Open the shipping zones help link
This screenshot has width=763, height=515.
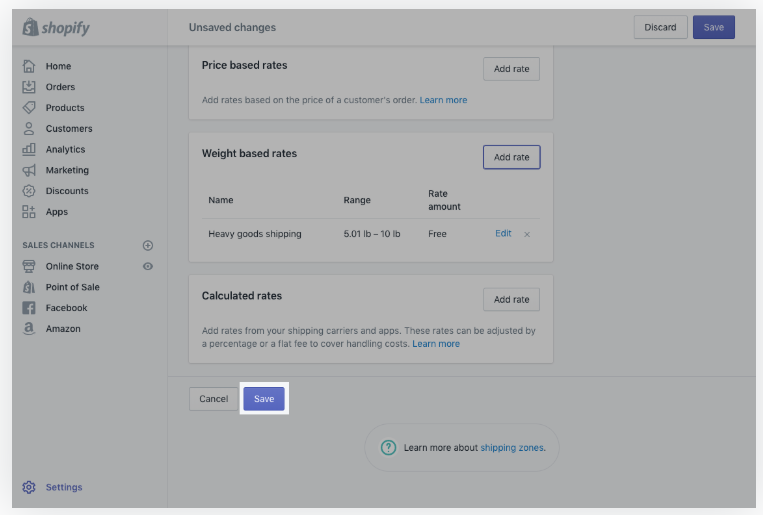click(x=512, y=448)
